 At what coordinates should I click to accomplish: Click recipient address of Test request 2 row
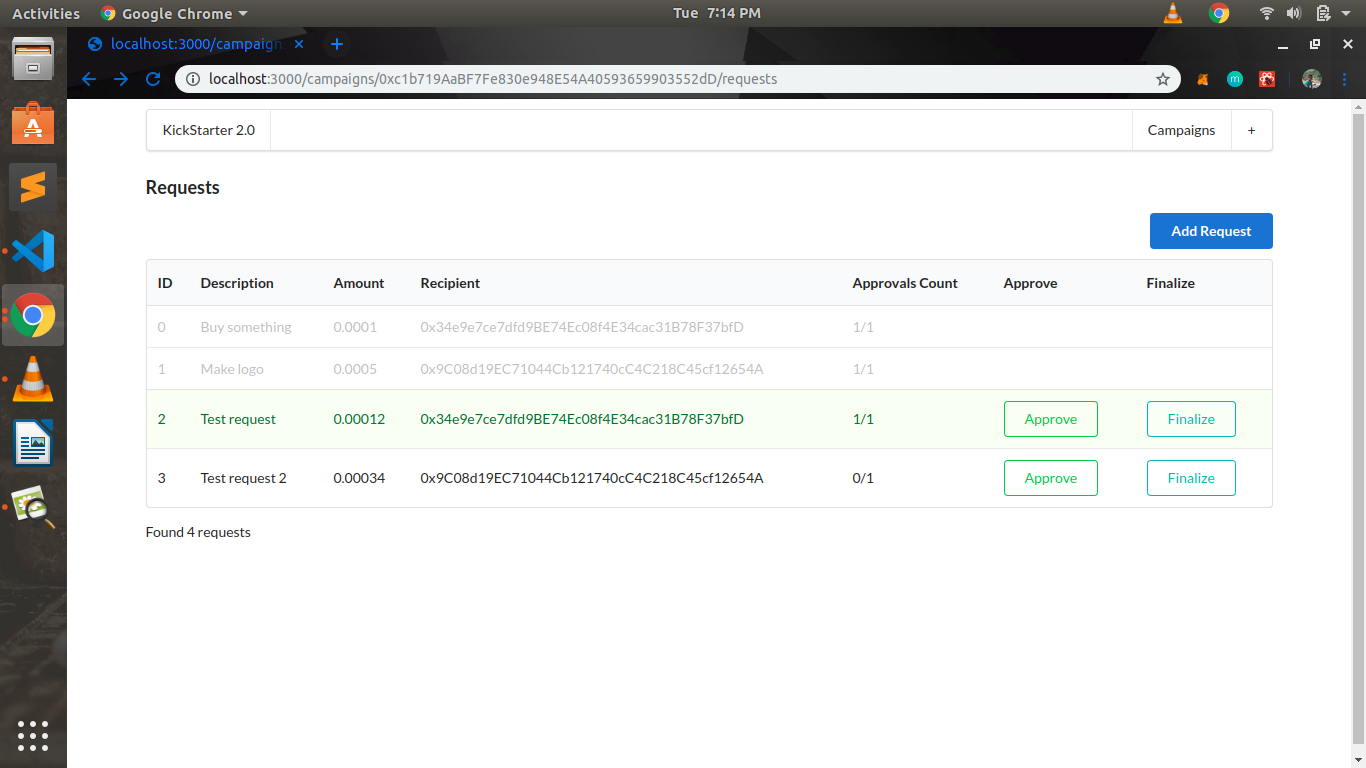point(592,478)
